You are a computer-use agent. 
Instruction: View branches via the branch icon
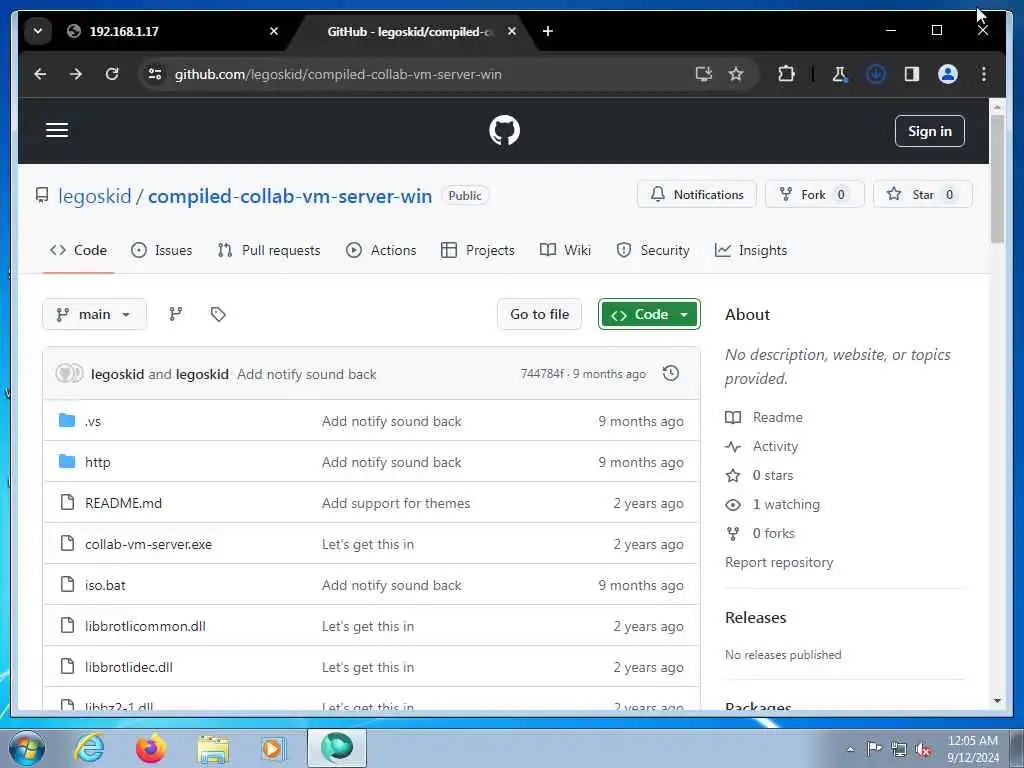coord(176,315)
